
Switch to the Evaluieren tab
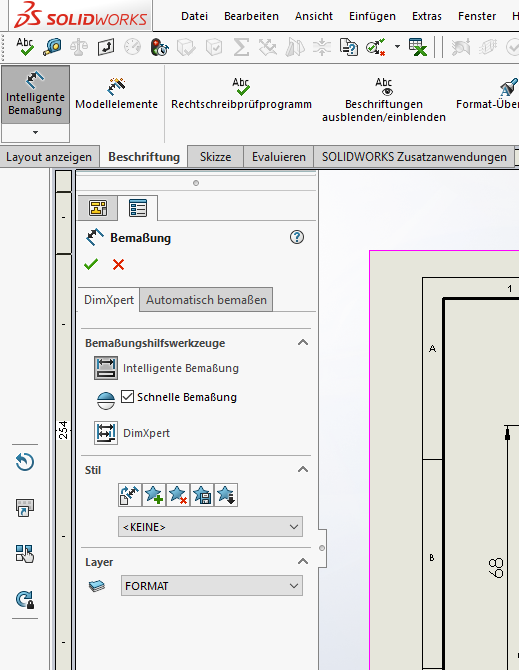(279, 157)
